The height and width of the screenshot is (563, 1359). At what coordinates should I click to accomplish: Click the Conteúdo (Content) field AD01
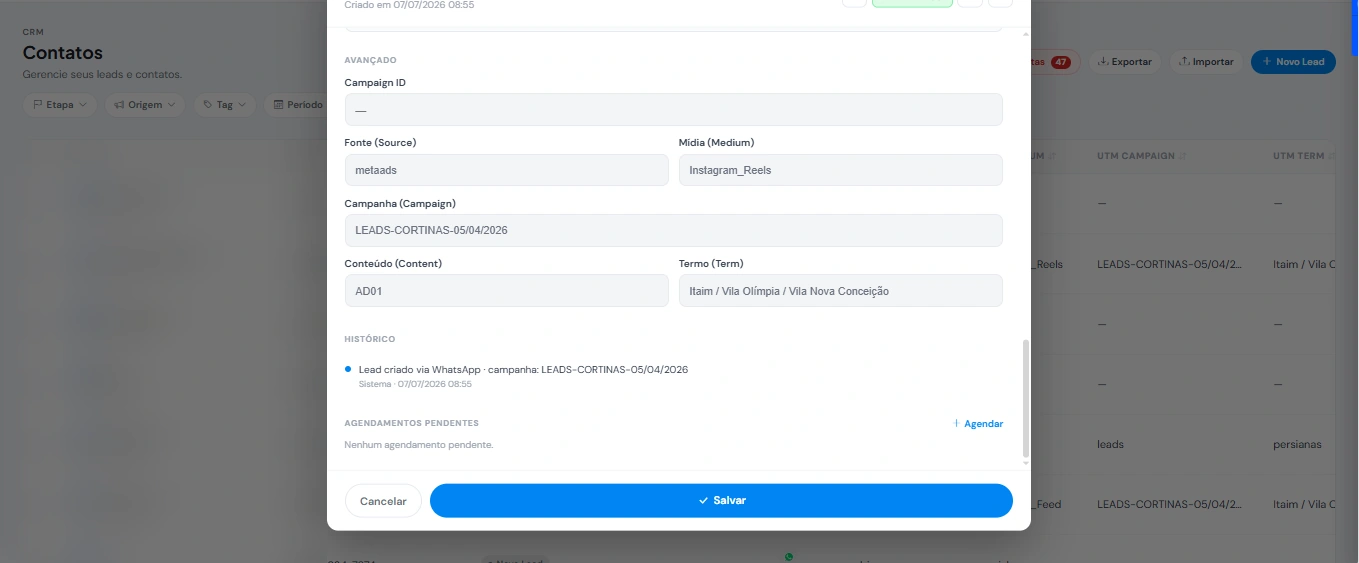[x=506, y=291]
